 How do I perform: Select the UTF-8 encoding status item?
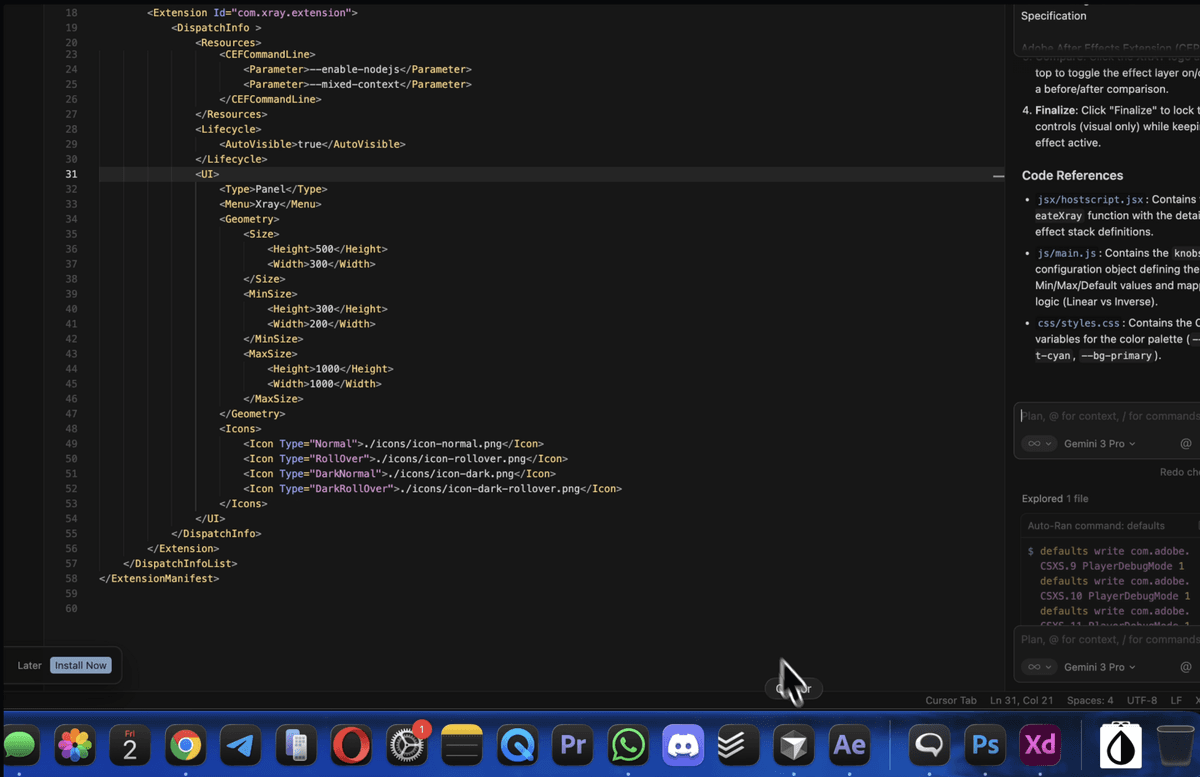(x=1141, y=701)
